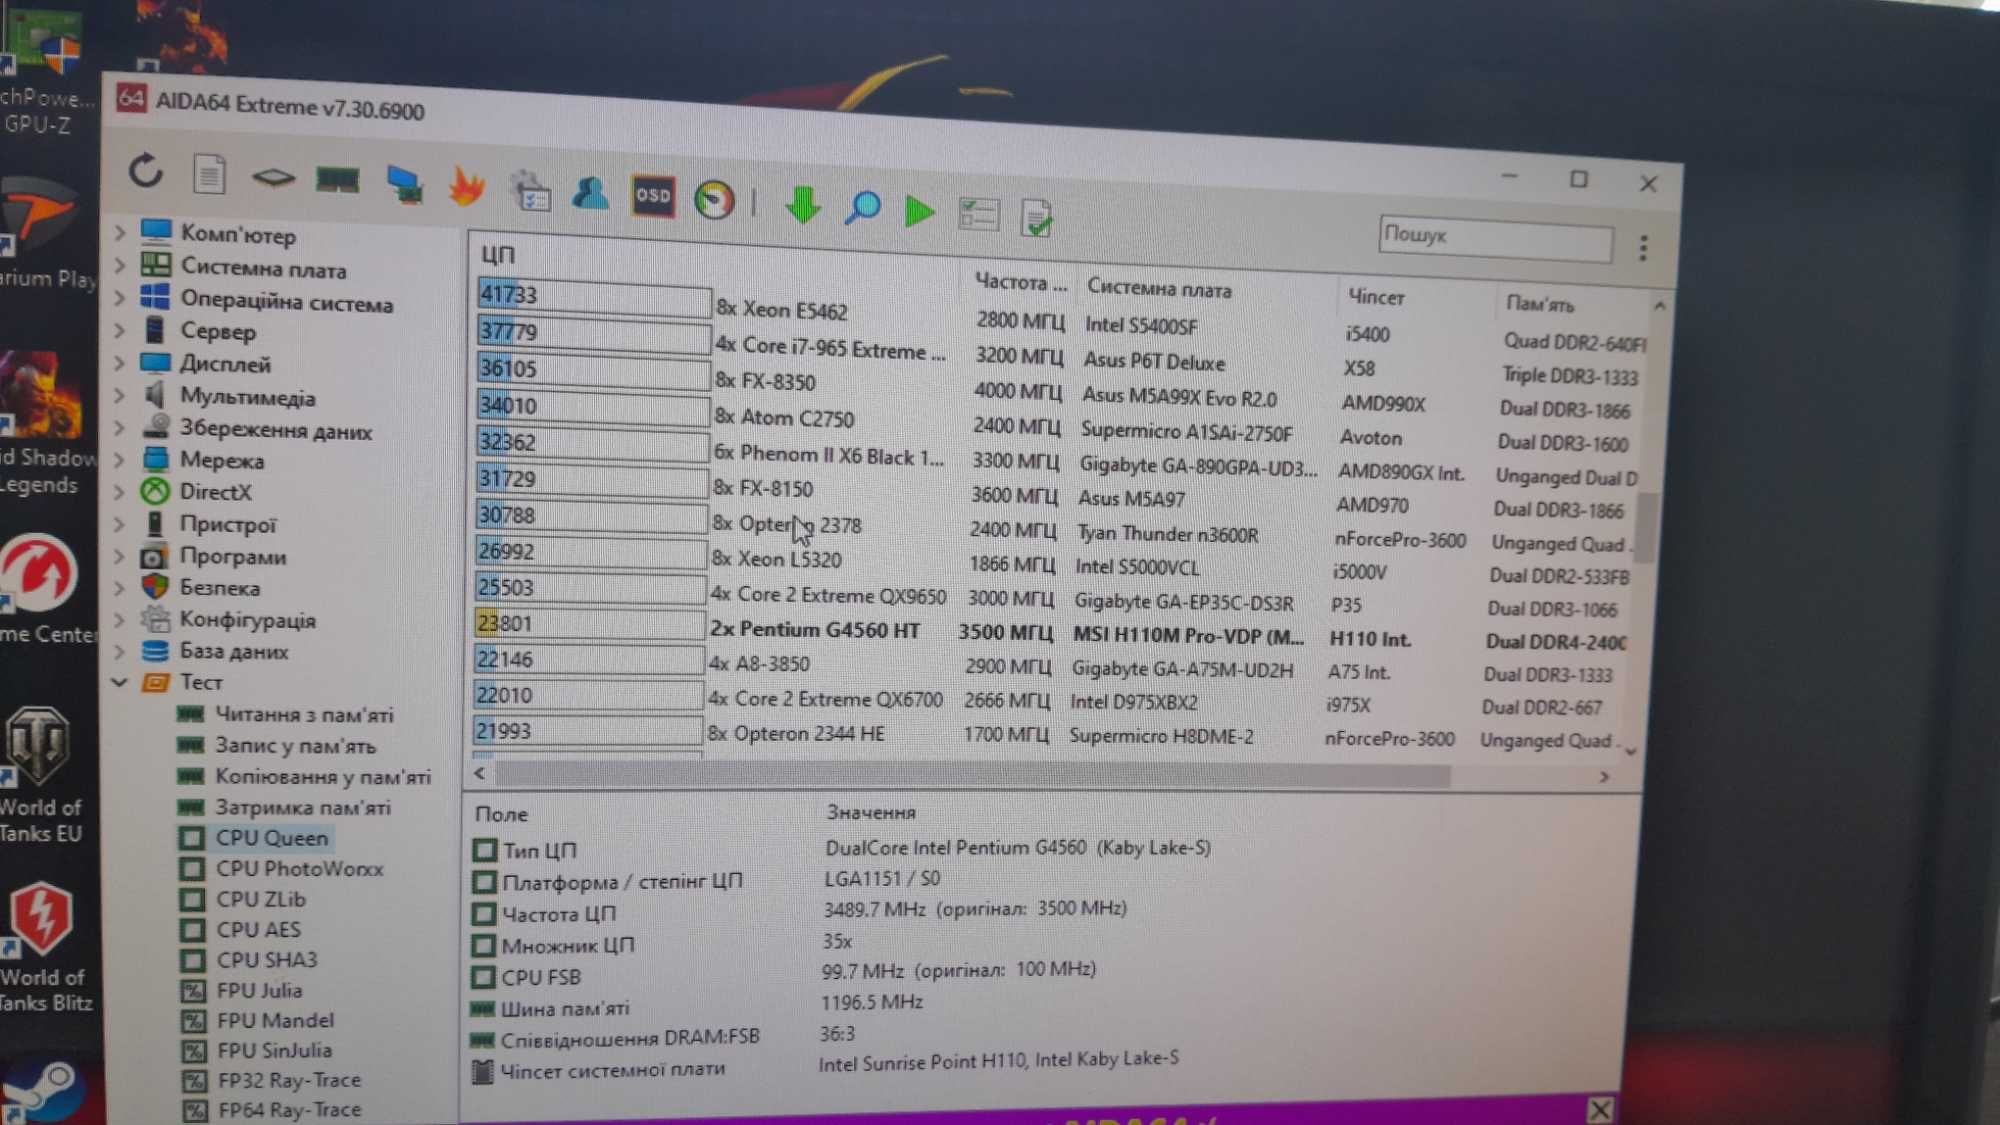Sort by the Чипсет column header
Screen dimensions: 2000x1125
[x=1376, y=297]
